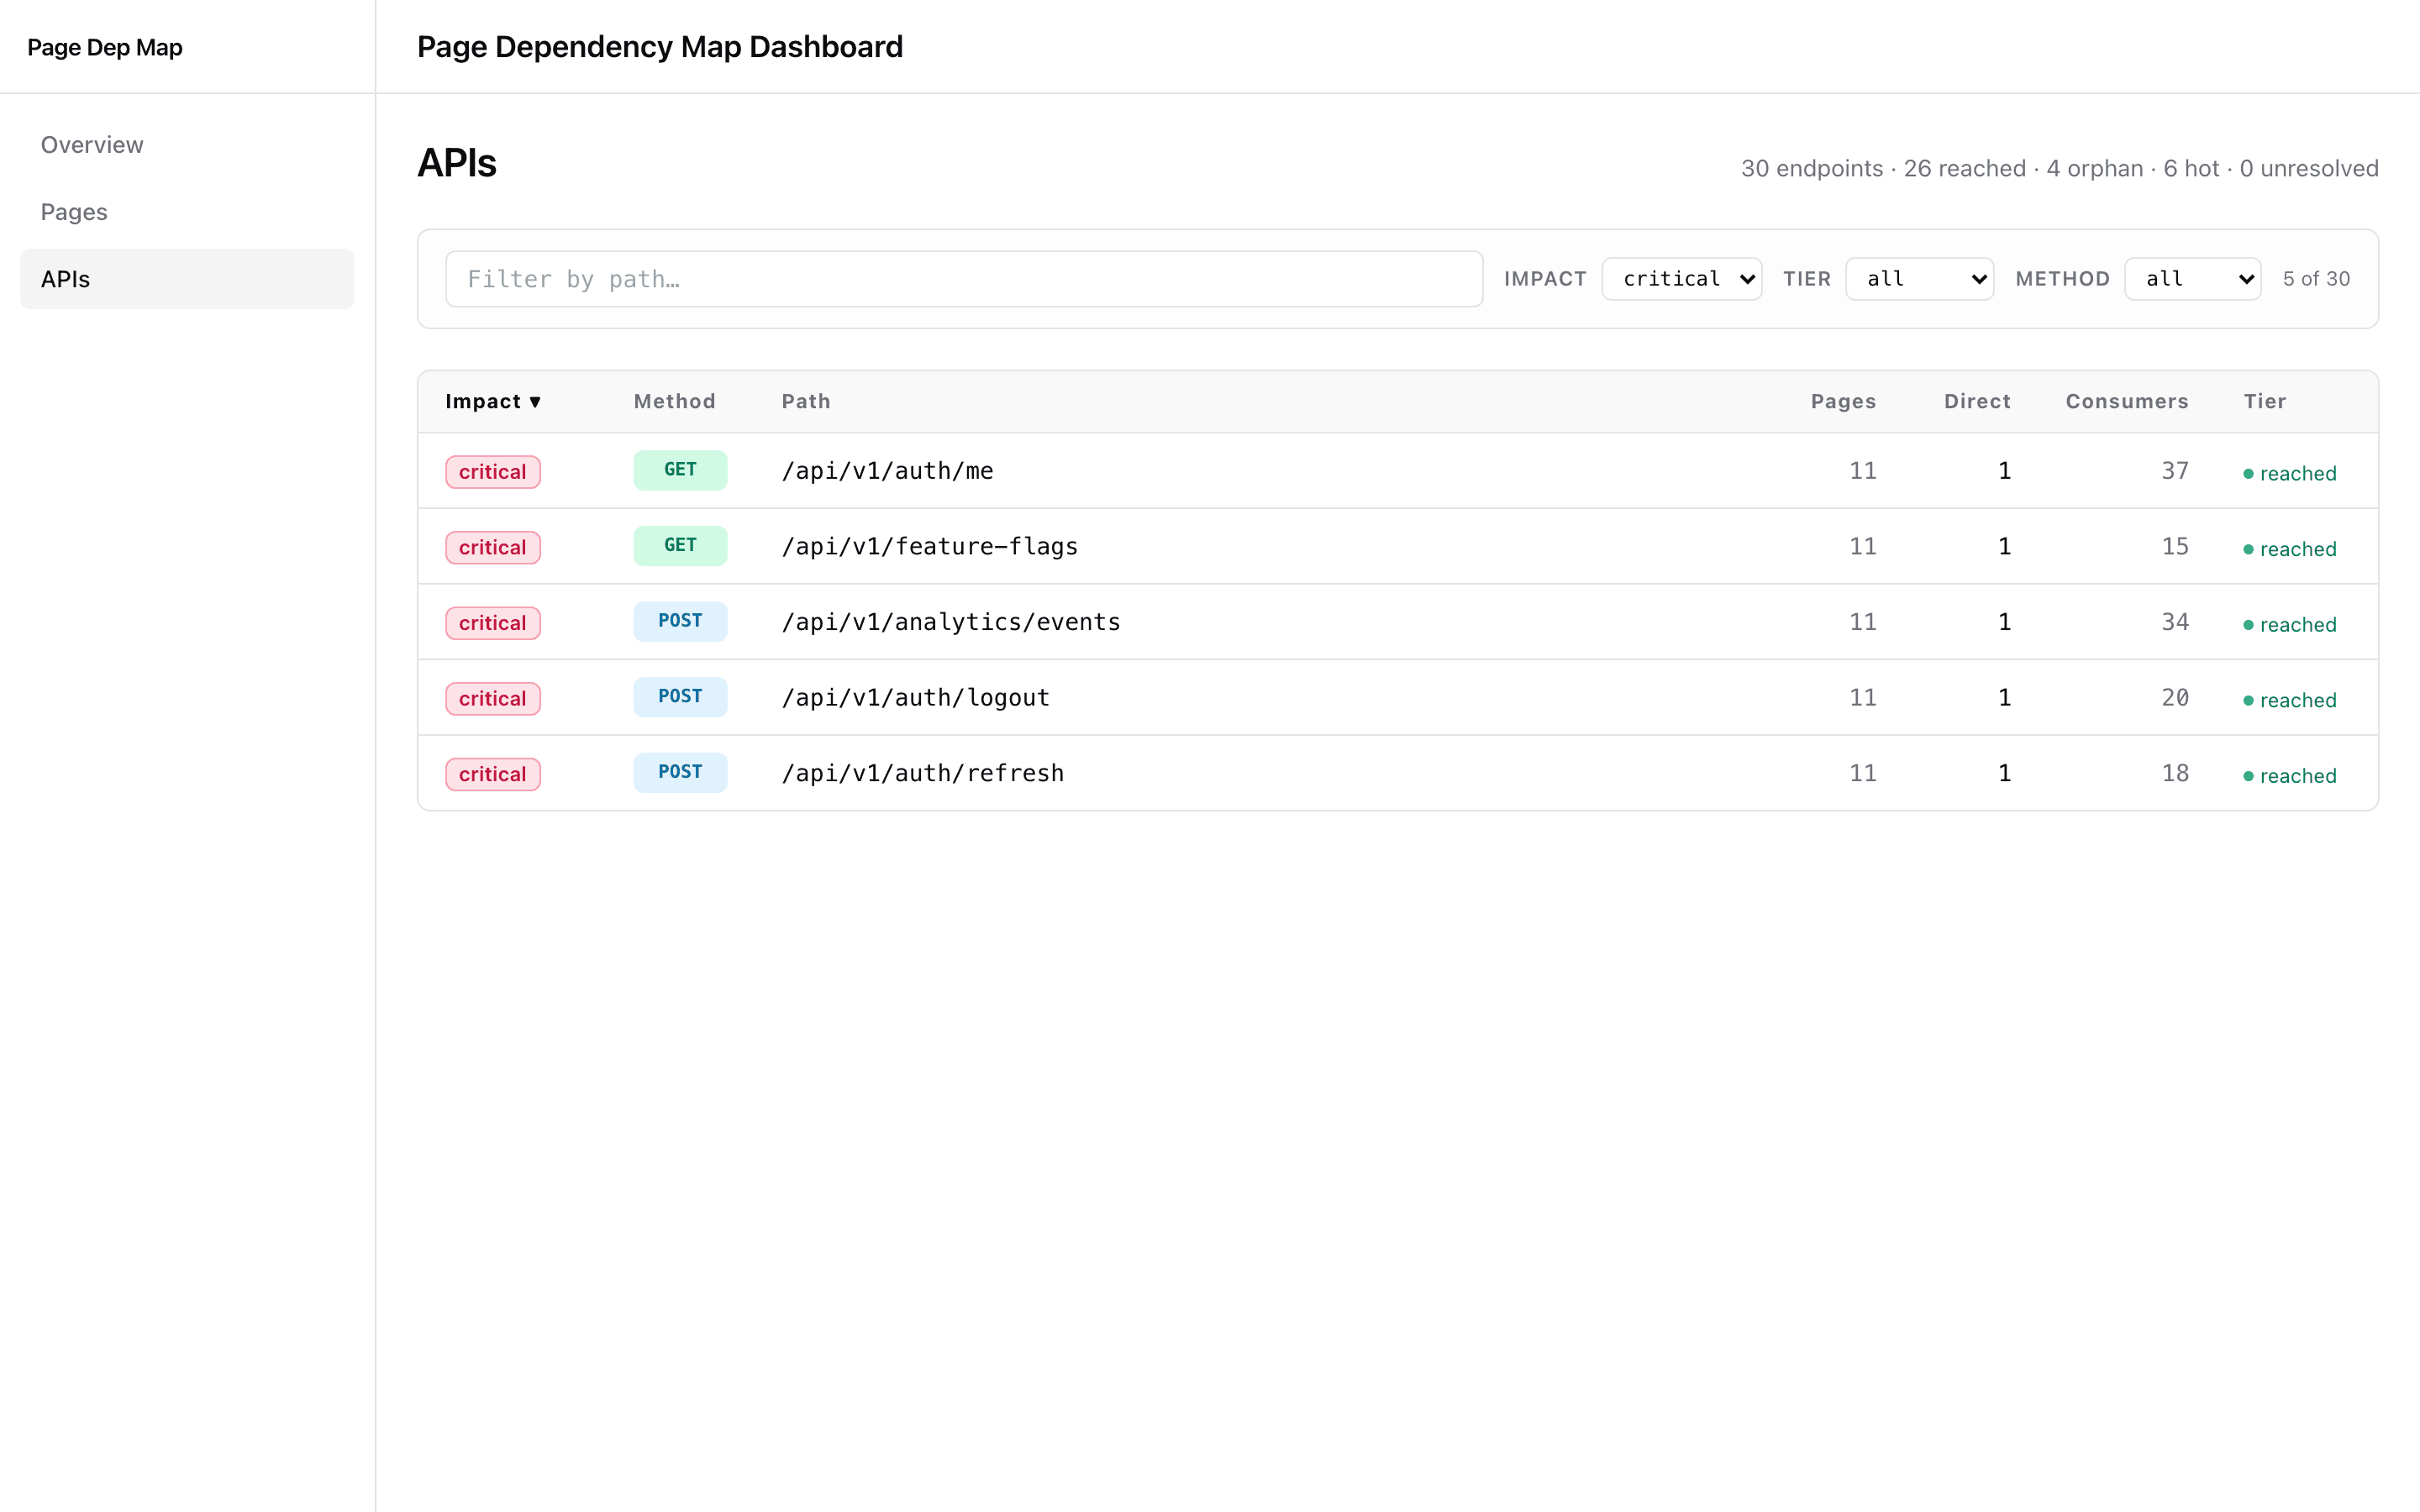Image resolution: width=2420 pixels, height=1512 pixels.
Task: Click the POST badge on analytics/events row
Action: [x=680, y=621]
